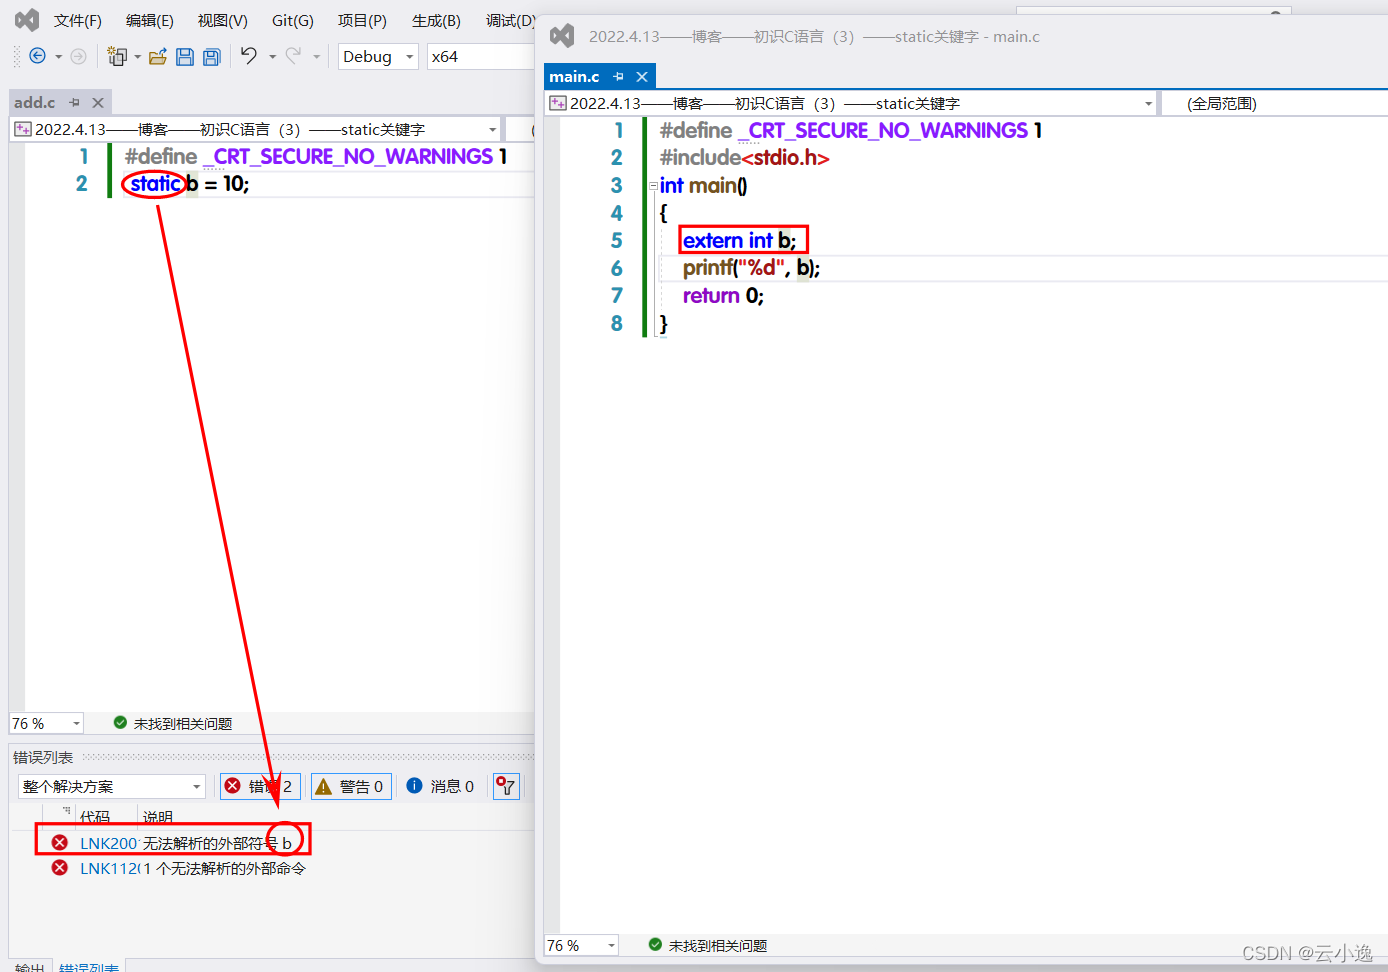Open the 76 % zoom dropdown under add.c
This screenshot has width=1388, height=972.
coord(46,723)
